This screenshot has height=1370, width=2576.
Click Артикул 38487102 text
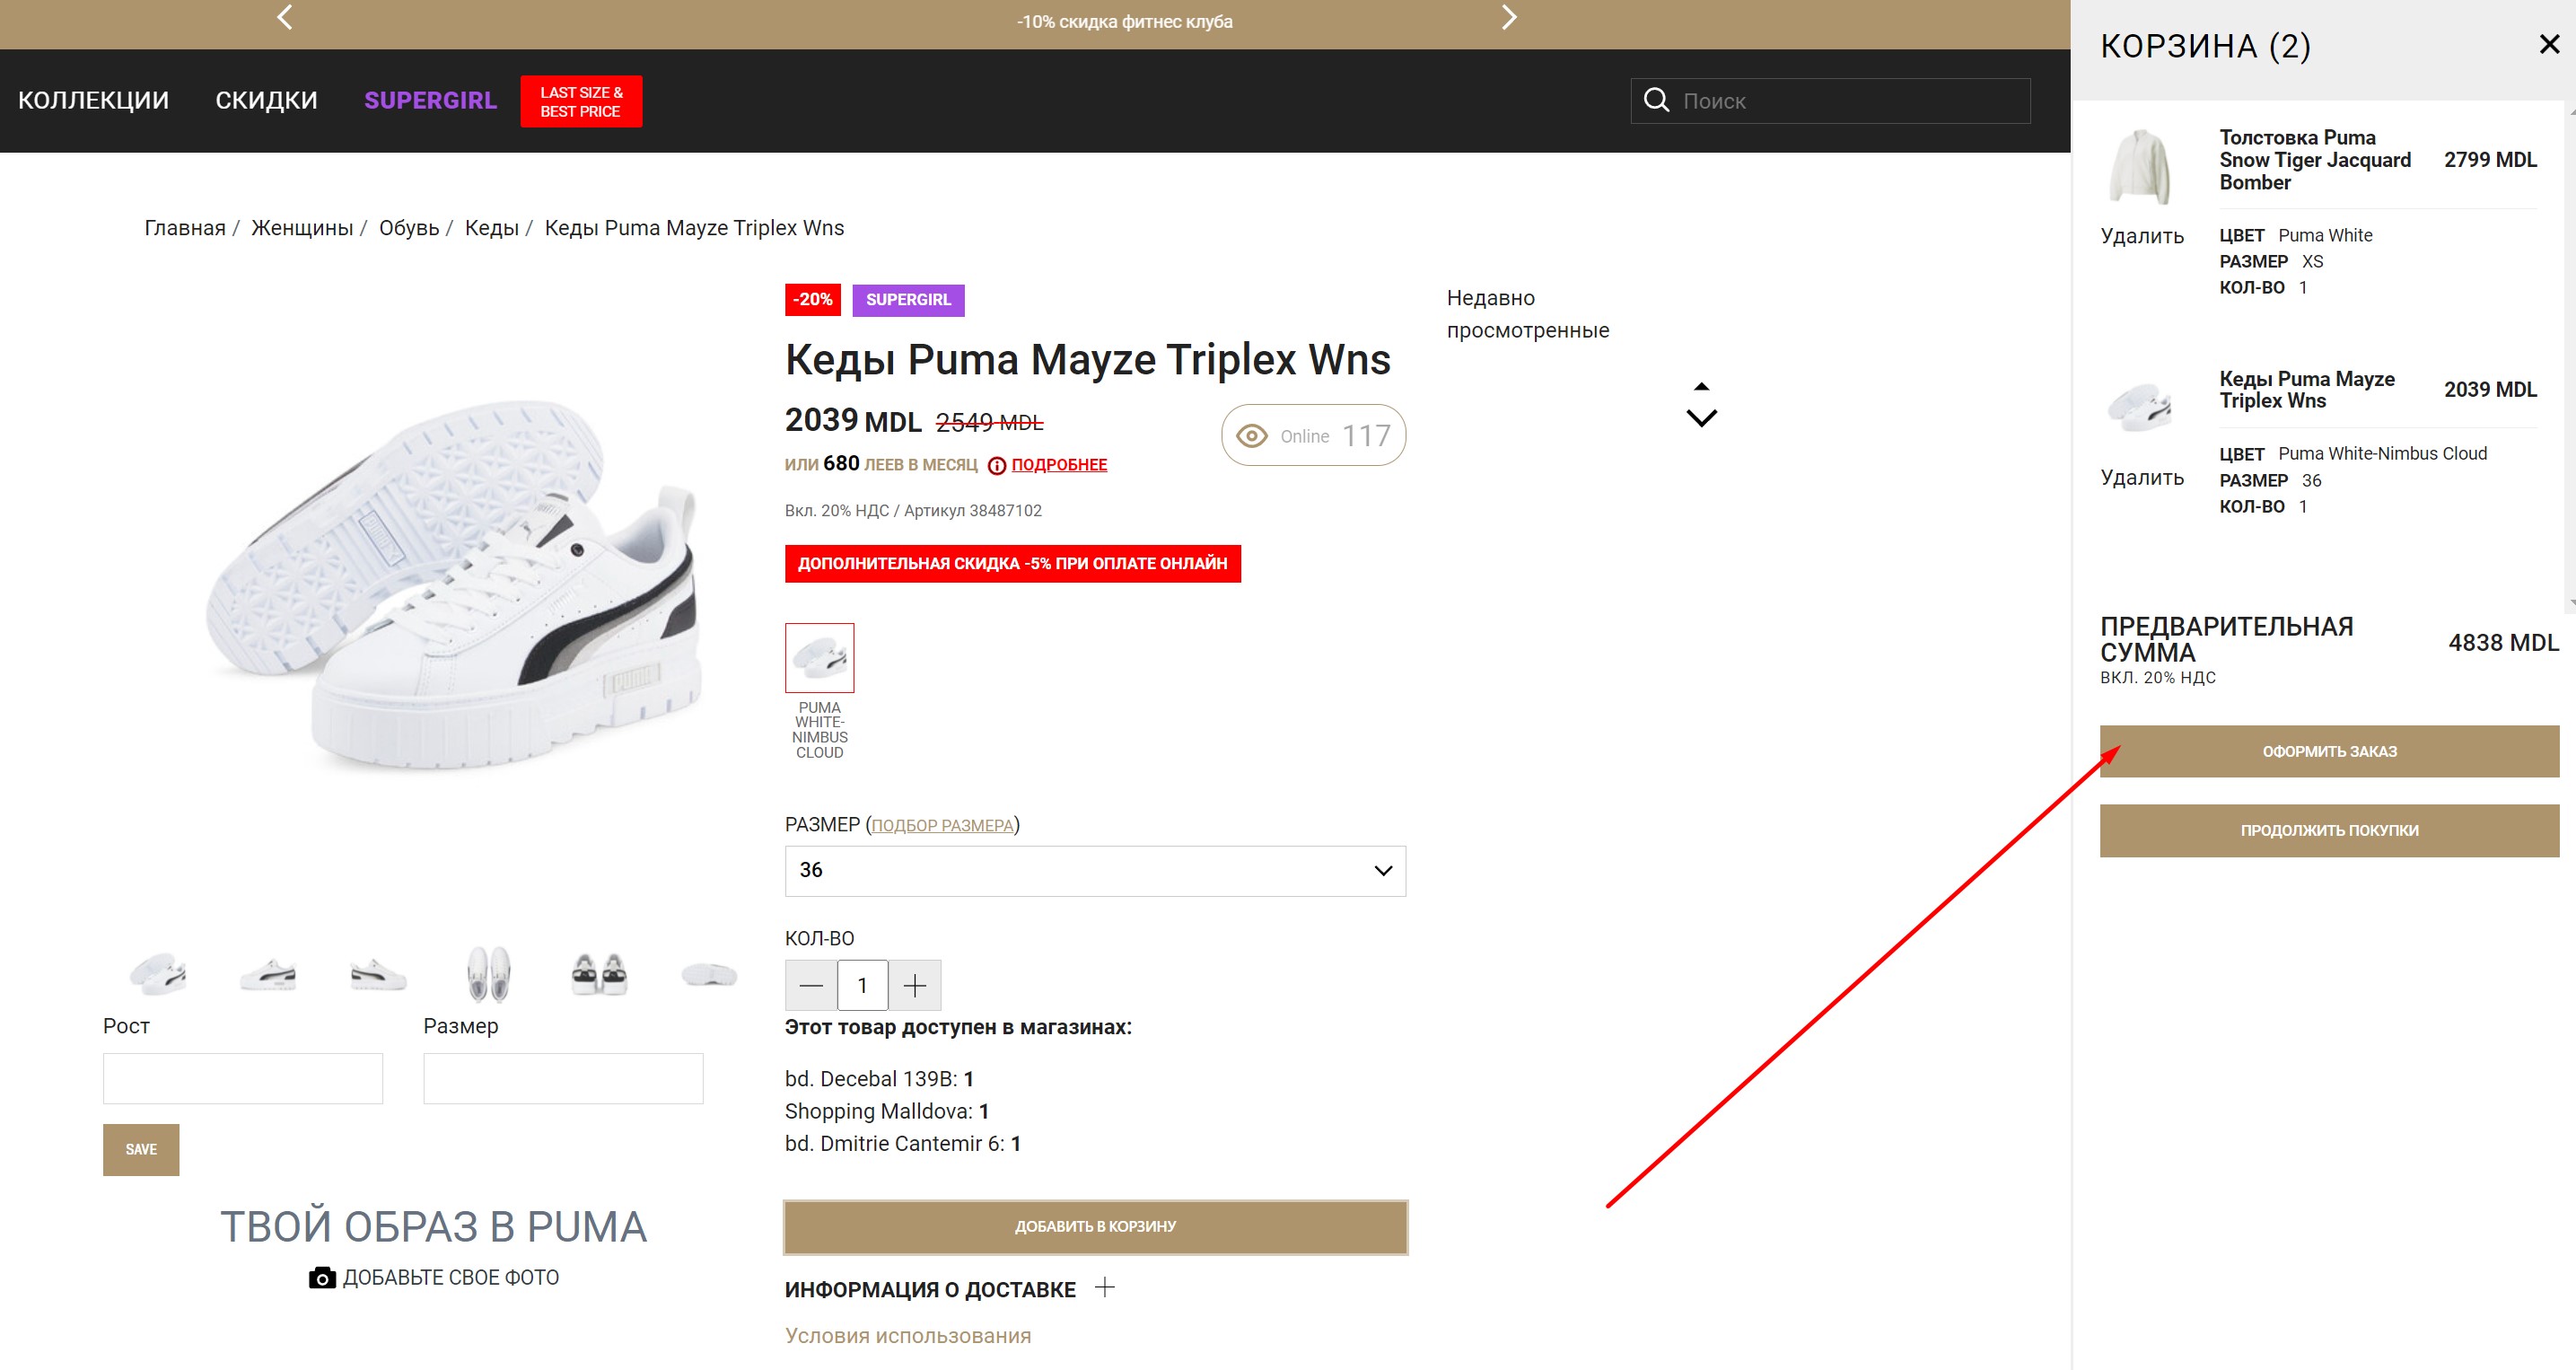point(972,511)
